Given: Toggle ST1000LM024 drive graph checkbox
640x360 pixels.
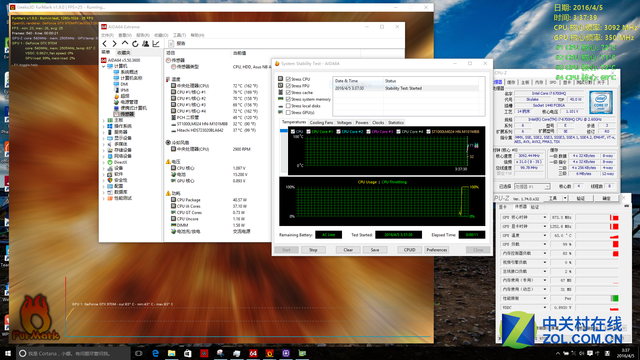Looking at the screenshot, I should click(428, 131).
